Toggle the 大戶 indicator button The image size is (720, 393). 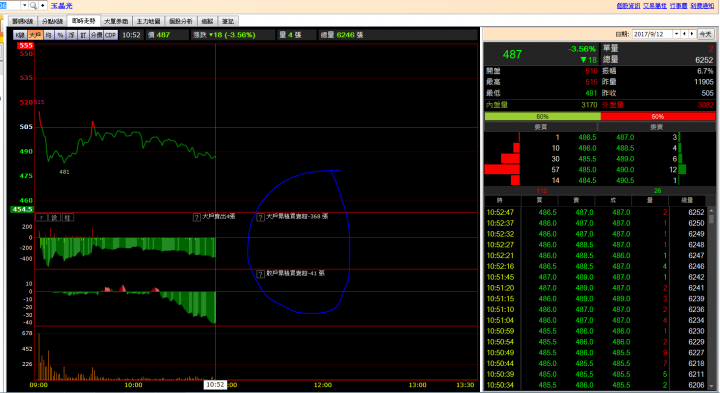pos(35,35)
